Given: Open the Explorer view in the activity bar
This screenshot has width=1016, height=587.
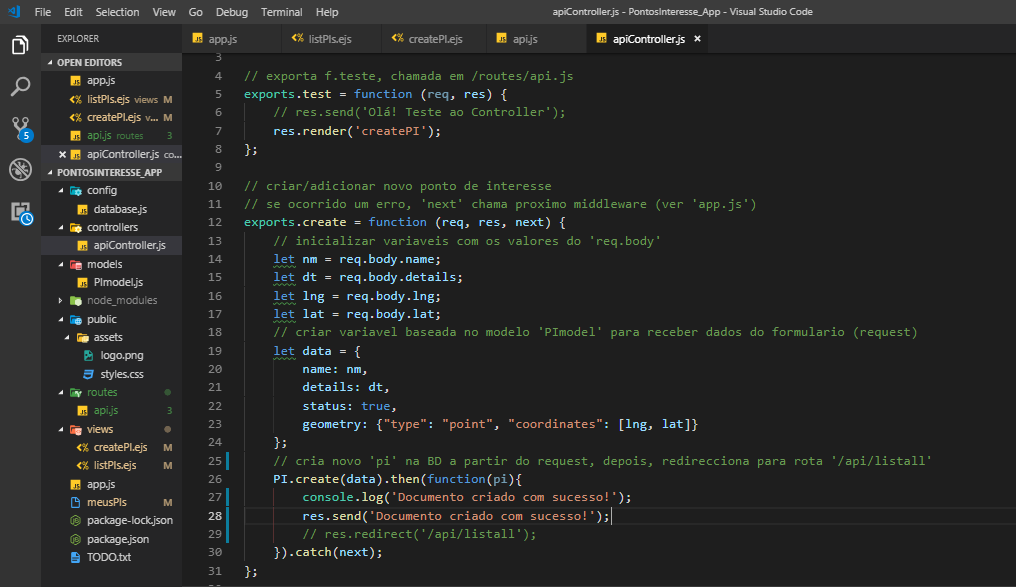Looking at the screenshot, I should [20, 44].
